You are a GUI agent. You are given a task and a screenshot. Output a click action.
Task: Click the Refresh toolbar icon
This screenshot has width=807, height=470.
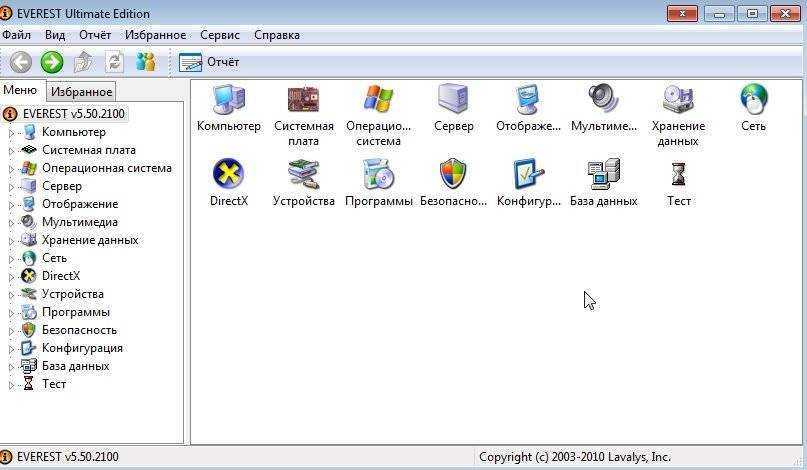point(114,62)
